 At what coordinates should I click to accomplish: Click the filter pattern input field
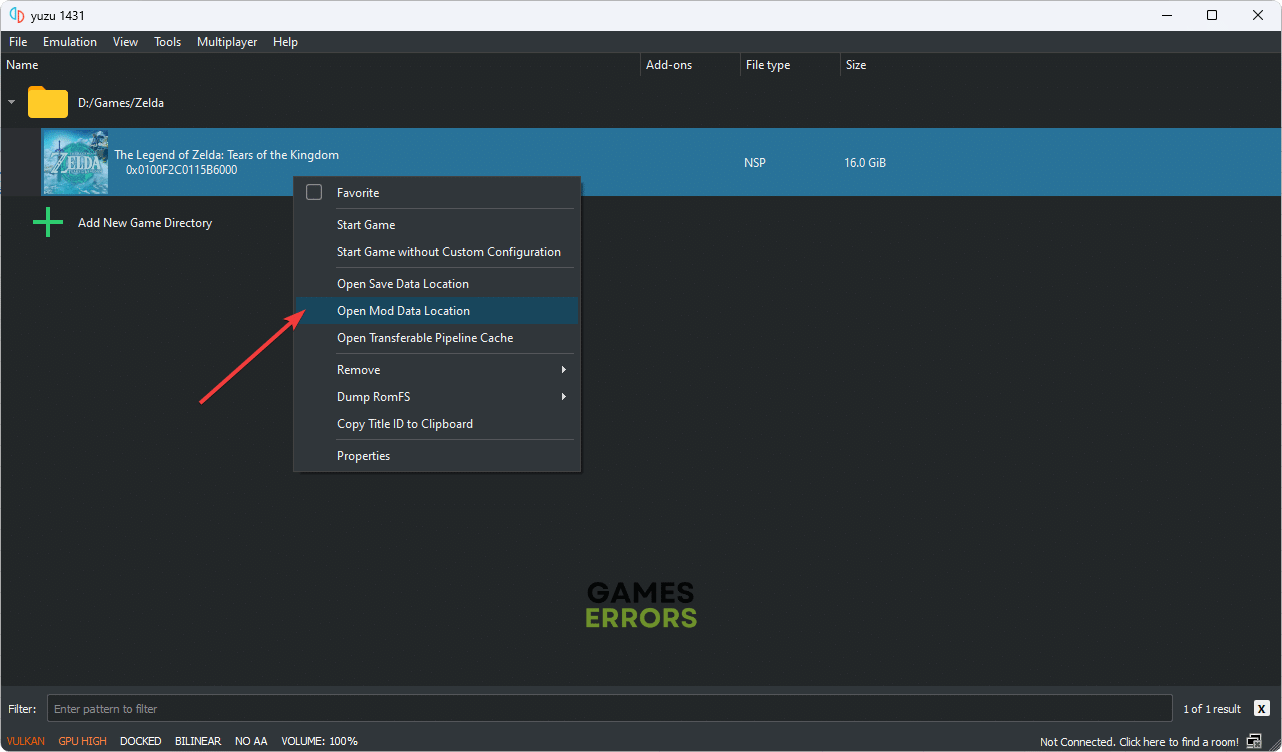[609, 709]
